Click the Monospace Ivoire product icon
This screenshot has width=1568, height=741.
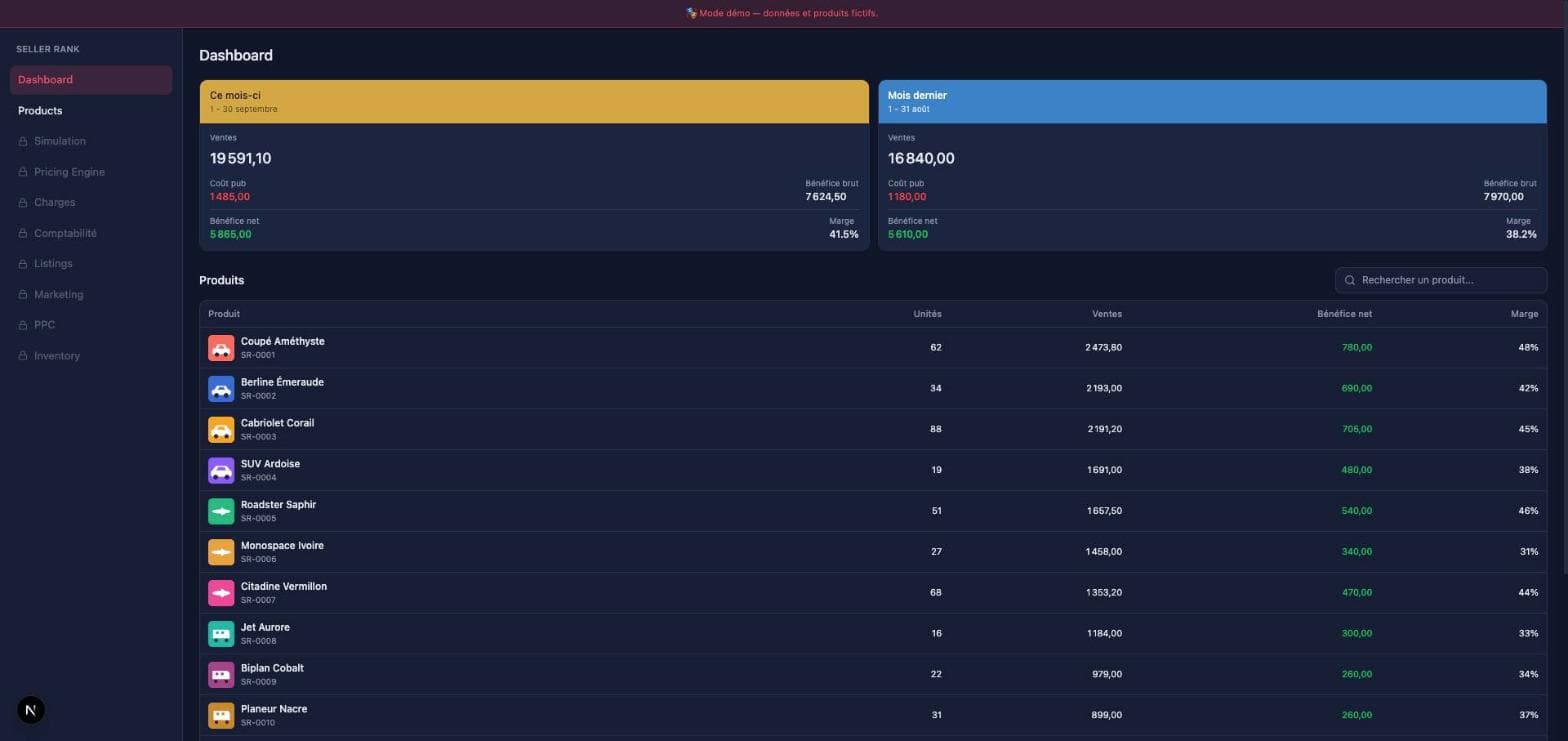(221, 552)
